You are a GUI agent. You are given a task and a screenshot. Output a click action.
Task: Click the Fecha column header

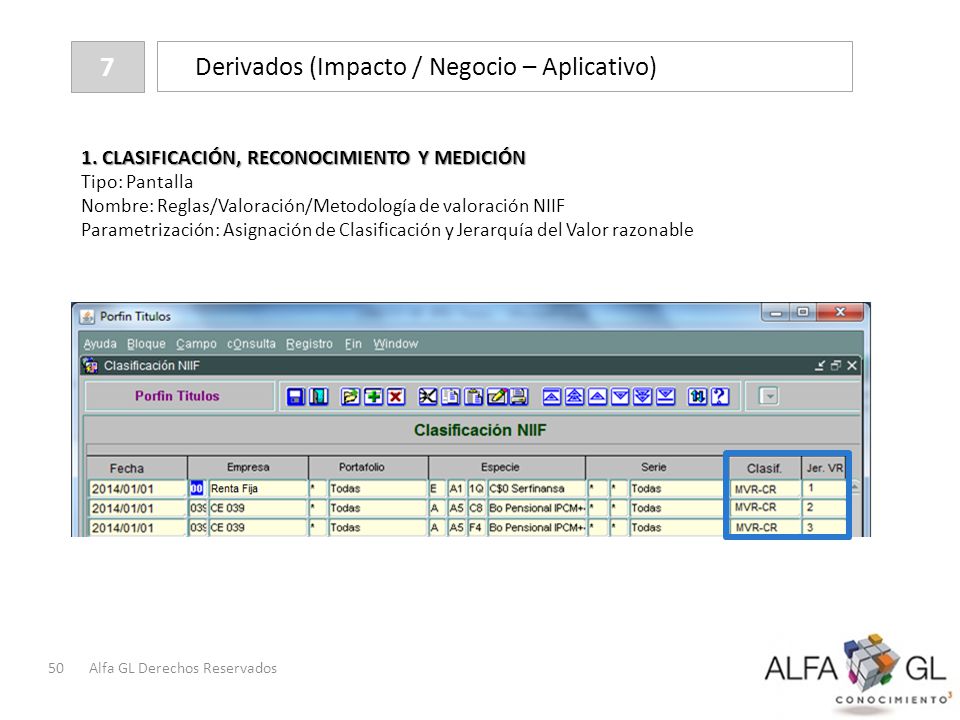coord(137,468)
